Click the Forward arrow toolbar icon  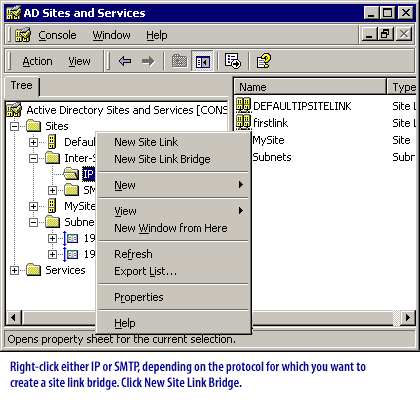pyautogui.click(x=148, y=61)
